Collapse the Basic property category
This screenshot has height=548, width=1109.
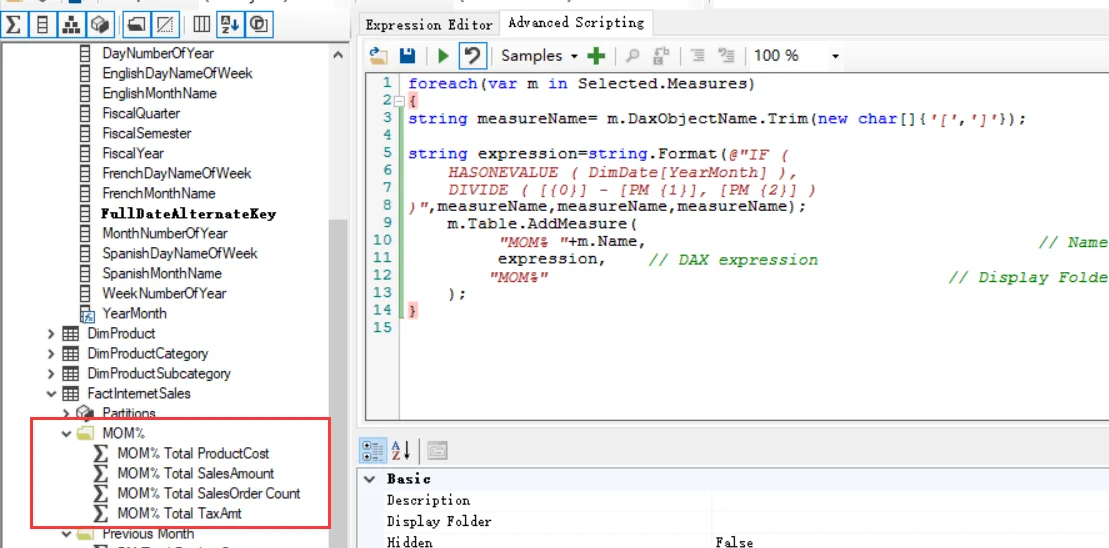tap(369, 479)
